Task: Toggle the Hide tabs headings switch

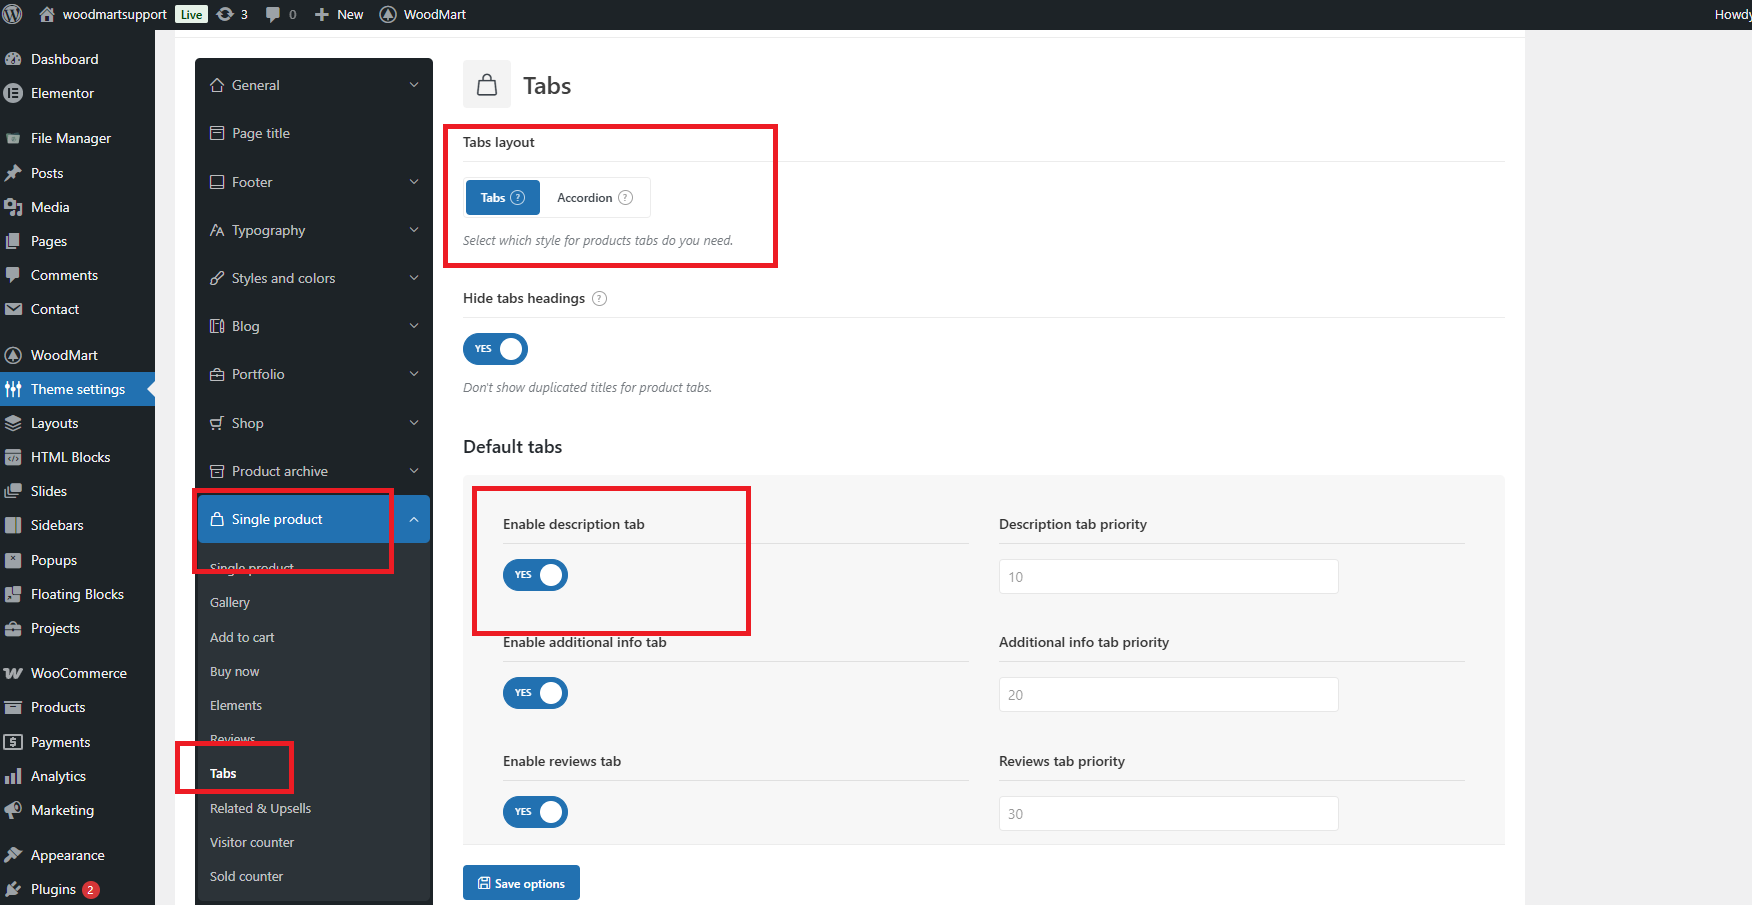Action: click(495, 349)
